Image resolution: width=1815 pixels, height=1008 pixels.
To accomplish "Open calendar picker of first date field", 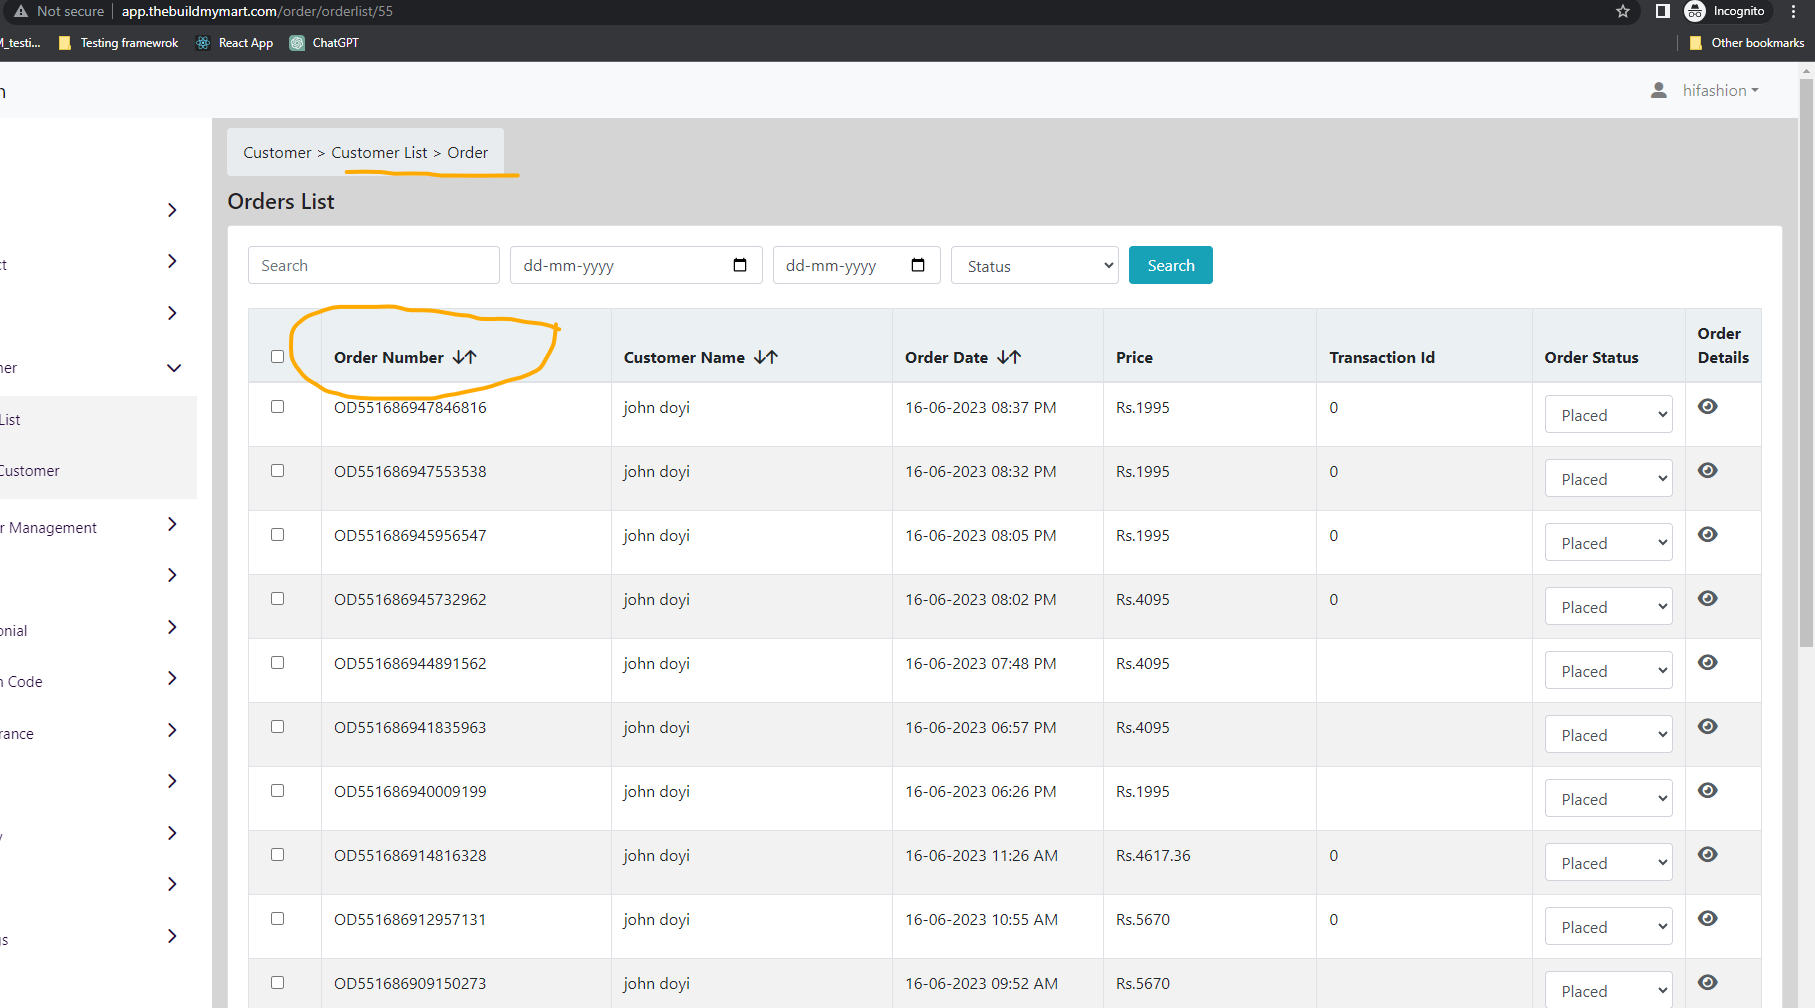I will [740, 265].
